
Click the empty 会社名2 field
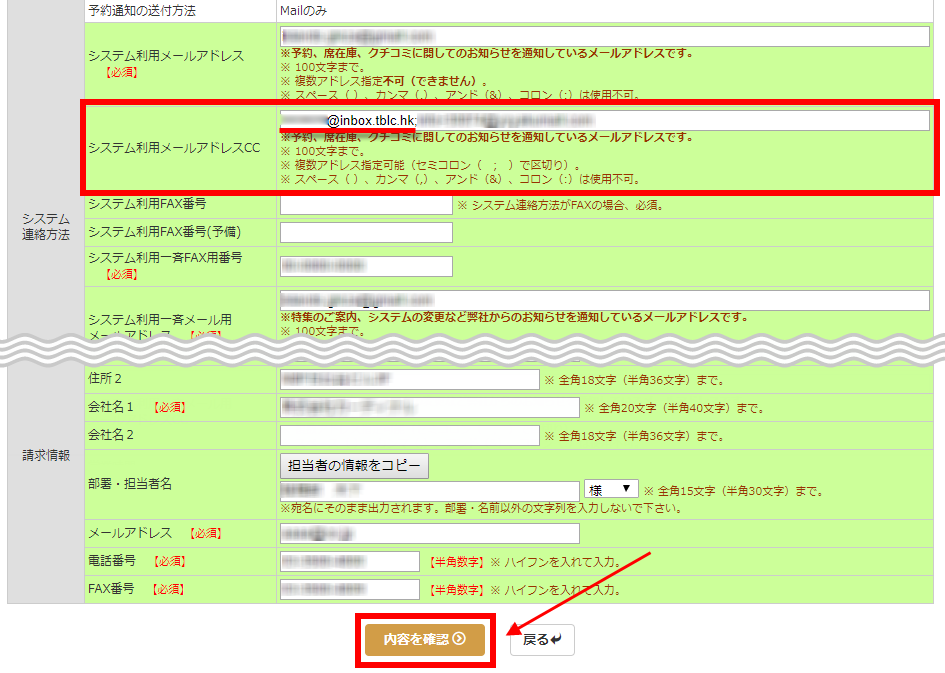tap(409, 435)
